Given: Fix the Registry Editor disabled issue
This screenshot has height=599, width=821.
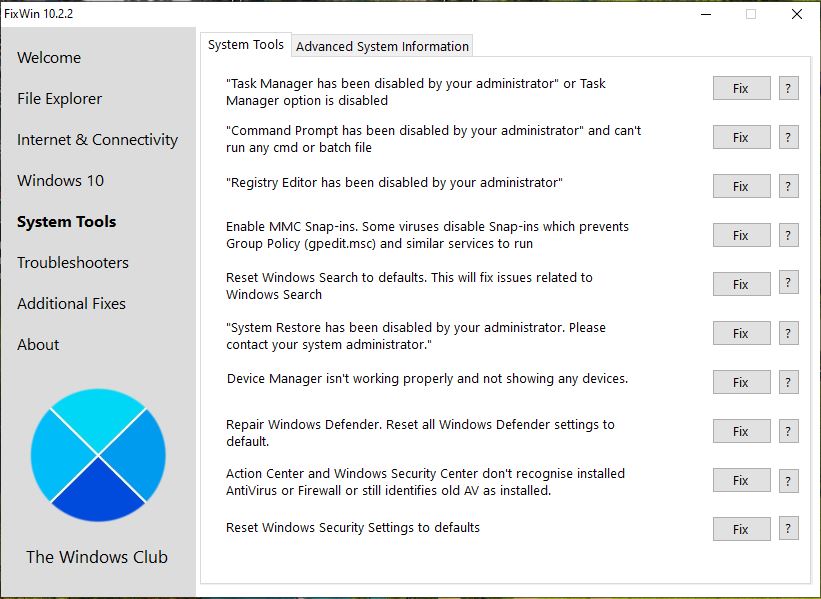Looking at the screenshot, I should [x=741, y=186].
